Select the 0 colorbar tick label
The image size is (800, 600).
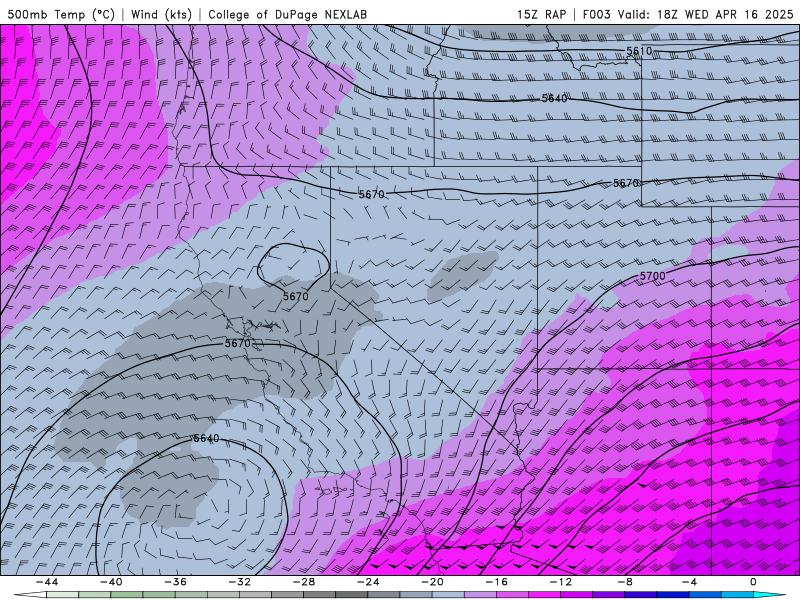click(x=753, y=582)
